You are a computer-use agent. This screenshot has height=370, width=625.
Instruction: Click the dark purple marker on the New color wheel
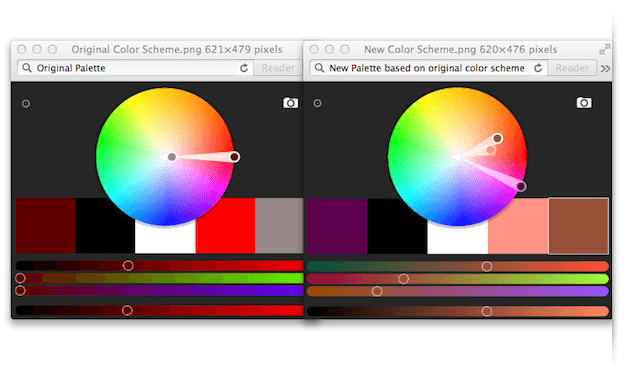pos(521,186)
